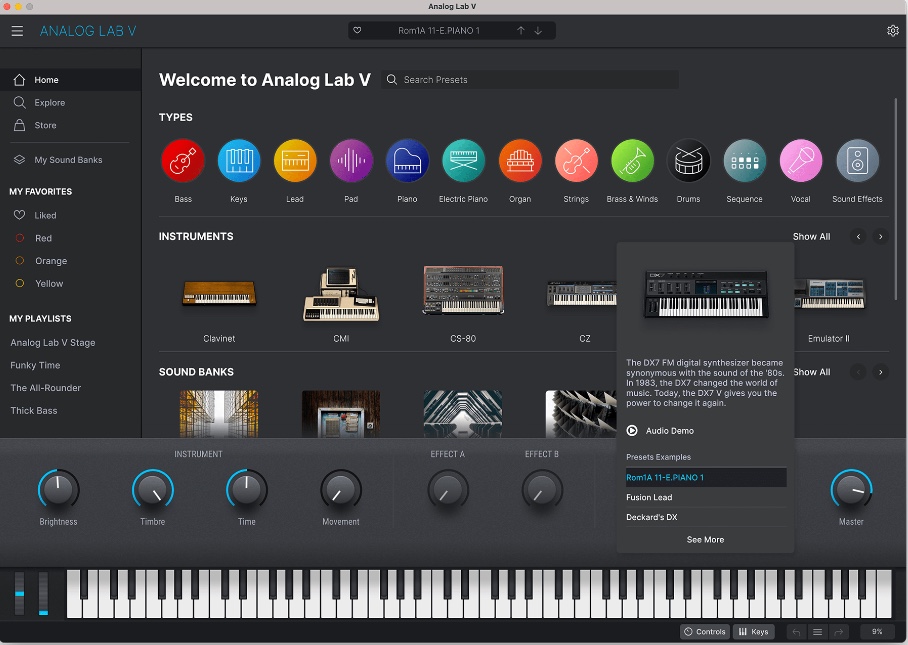Toggle the Keys keyboard button

pyautogui.click(x=753, y=632)
